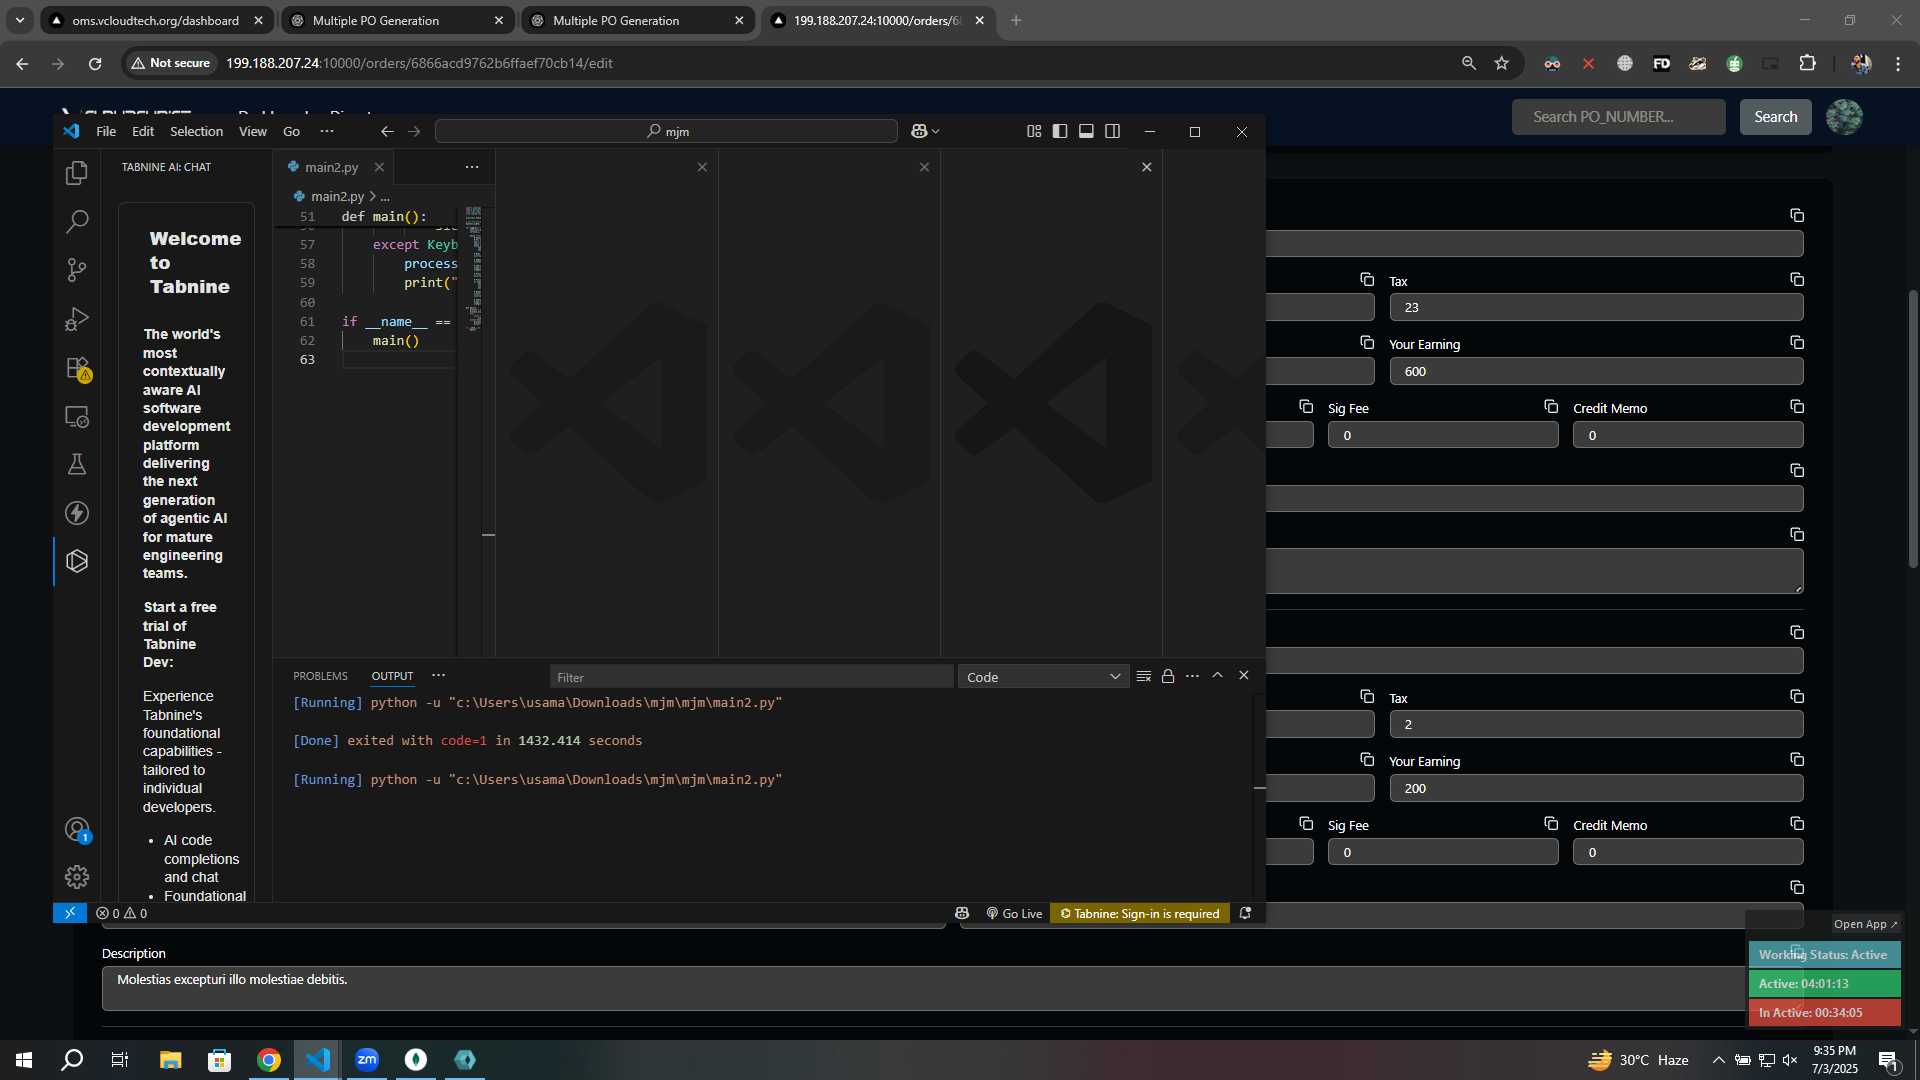Click the Description text area

(924, 988)
